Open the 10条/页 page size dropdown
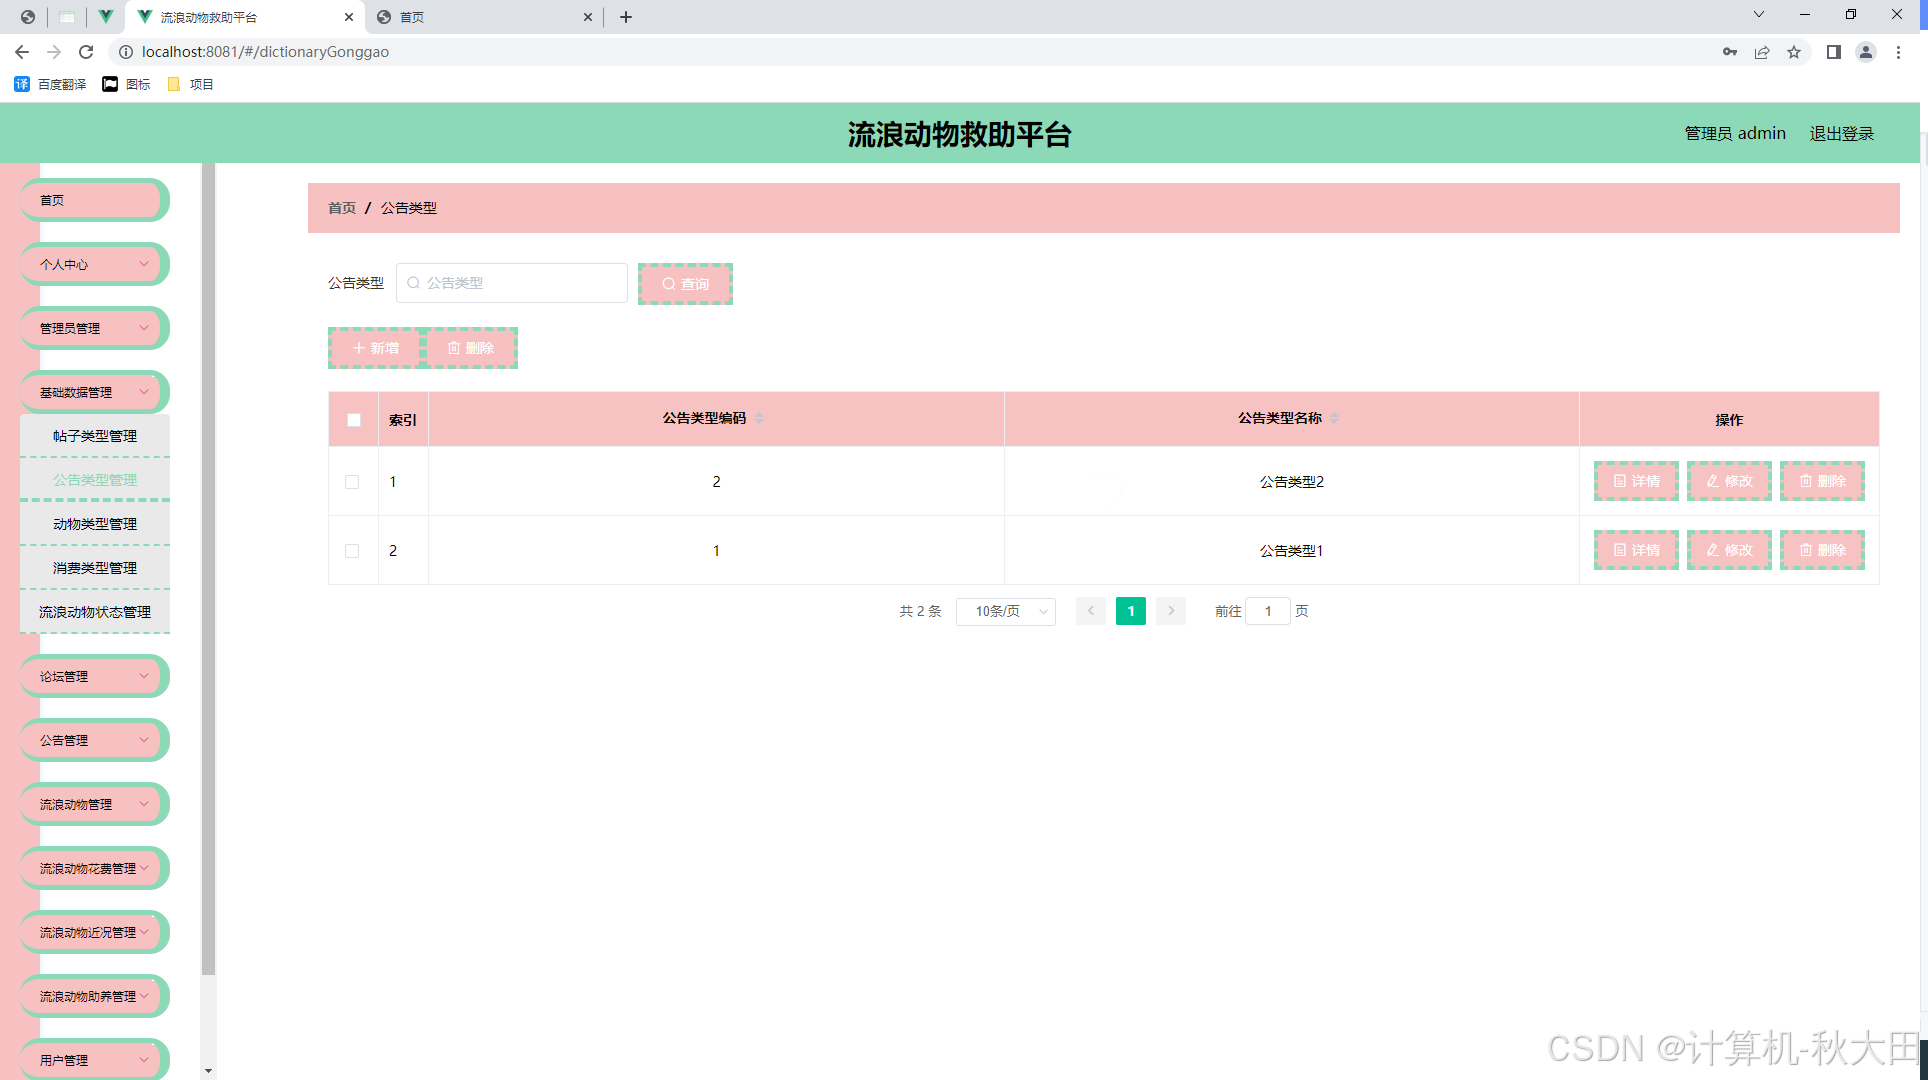1928x1080 pixels. coord(1005,611)
